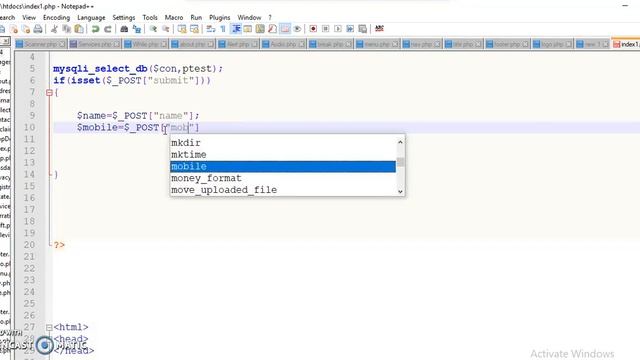Image resolution: width=640 pixels, height=360 pixels.
Task: Close the While.php tab
Action: 164,44
